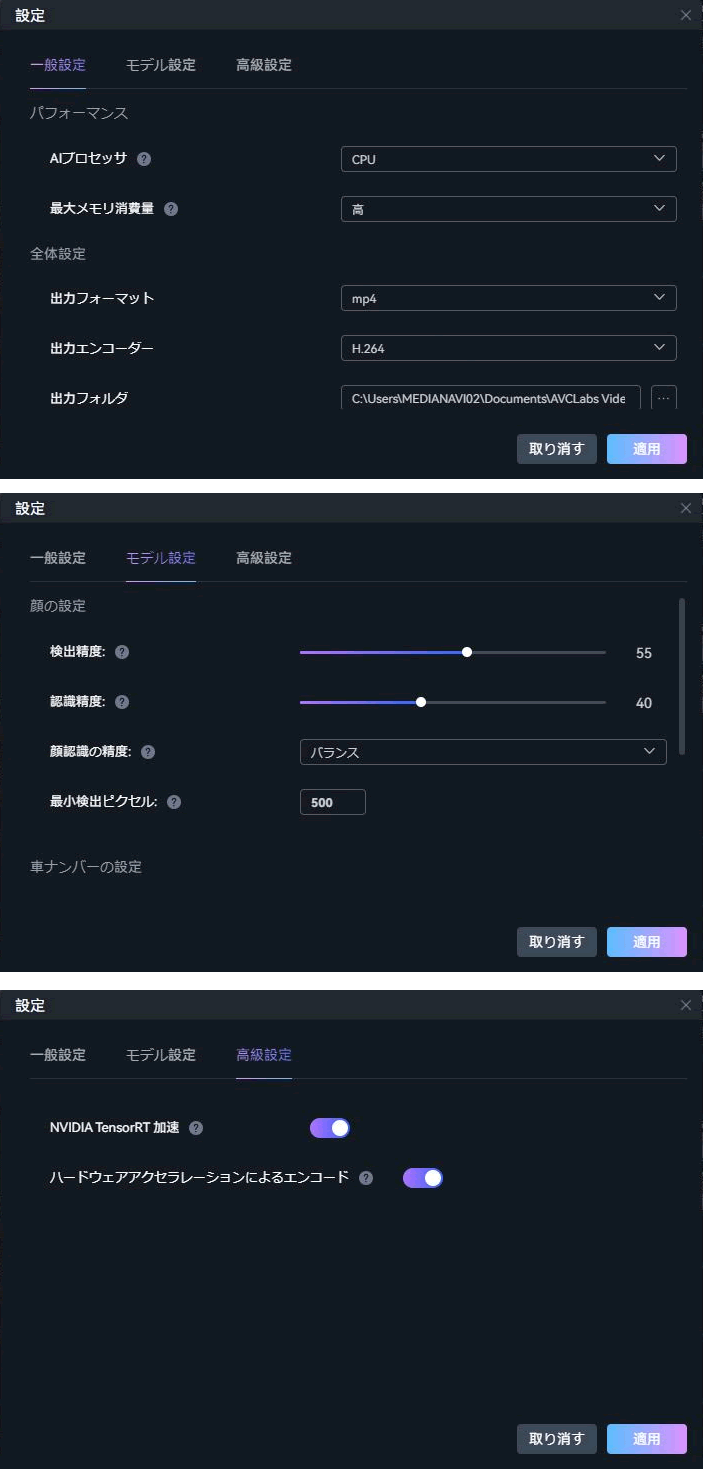This screenshot has width=703, height=1469.
Task: Open the 顔認識の精度 dropdown set to バランス
Action: (x=483, y=752)
